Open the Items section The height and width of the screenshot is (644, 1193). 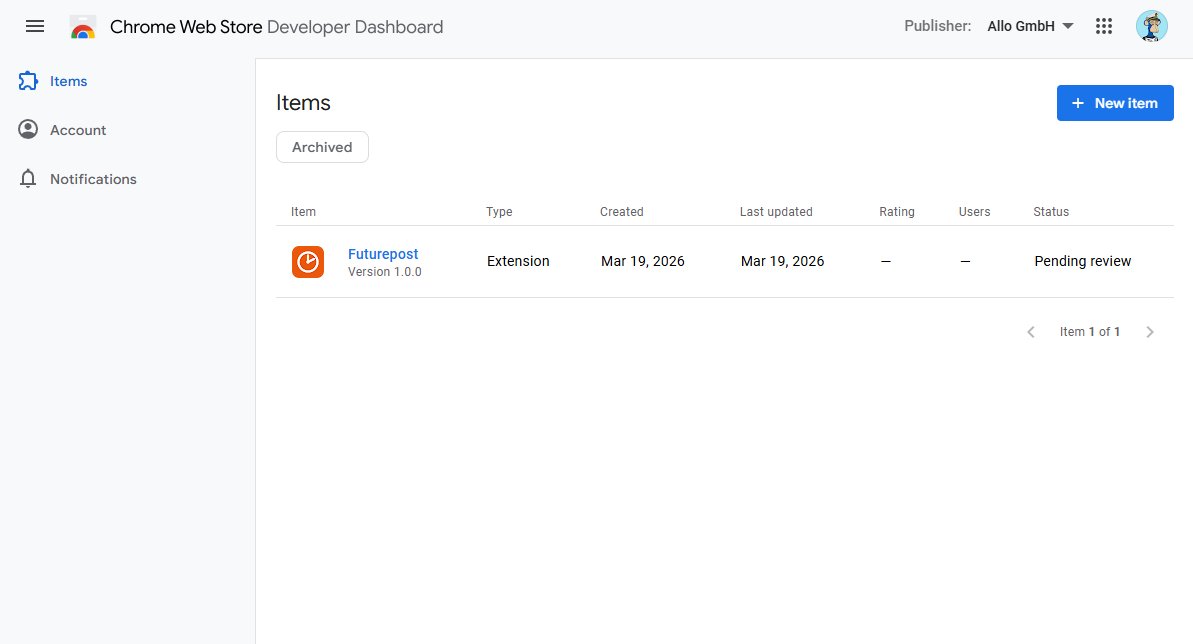click(68, 81)
